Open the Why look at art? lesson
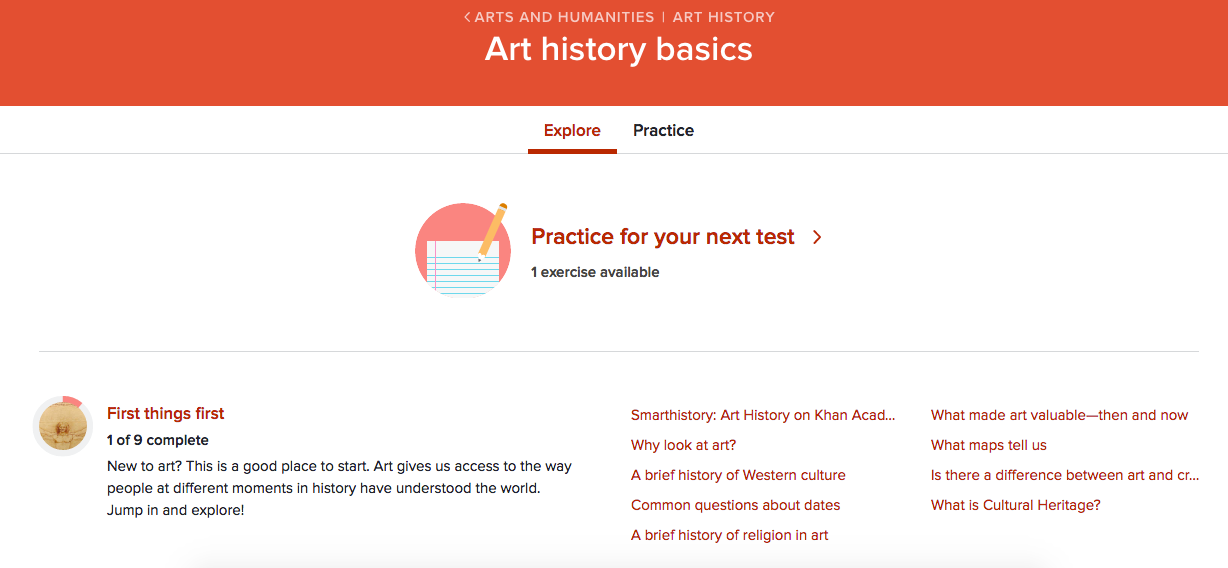The height and width of the screenshot is (568, 1228). 683,445
